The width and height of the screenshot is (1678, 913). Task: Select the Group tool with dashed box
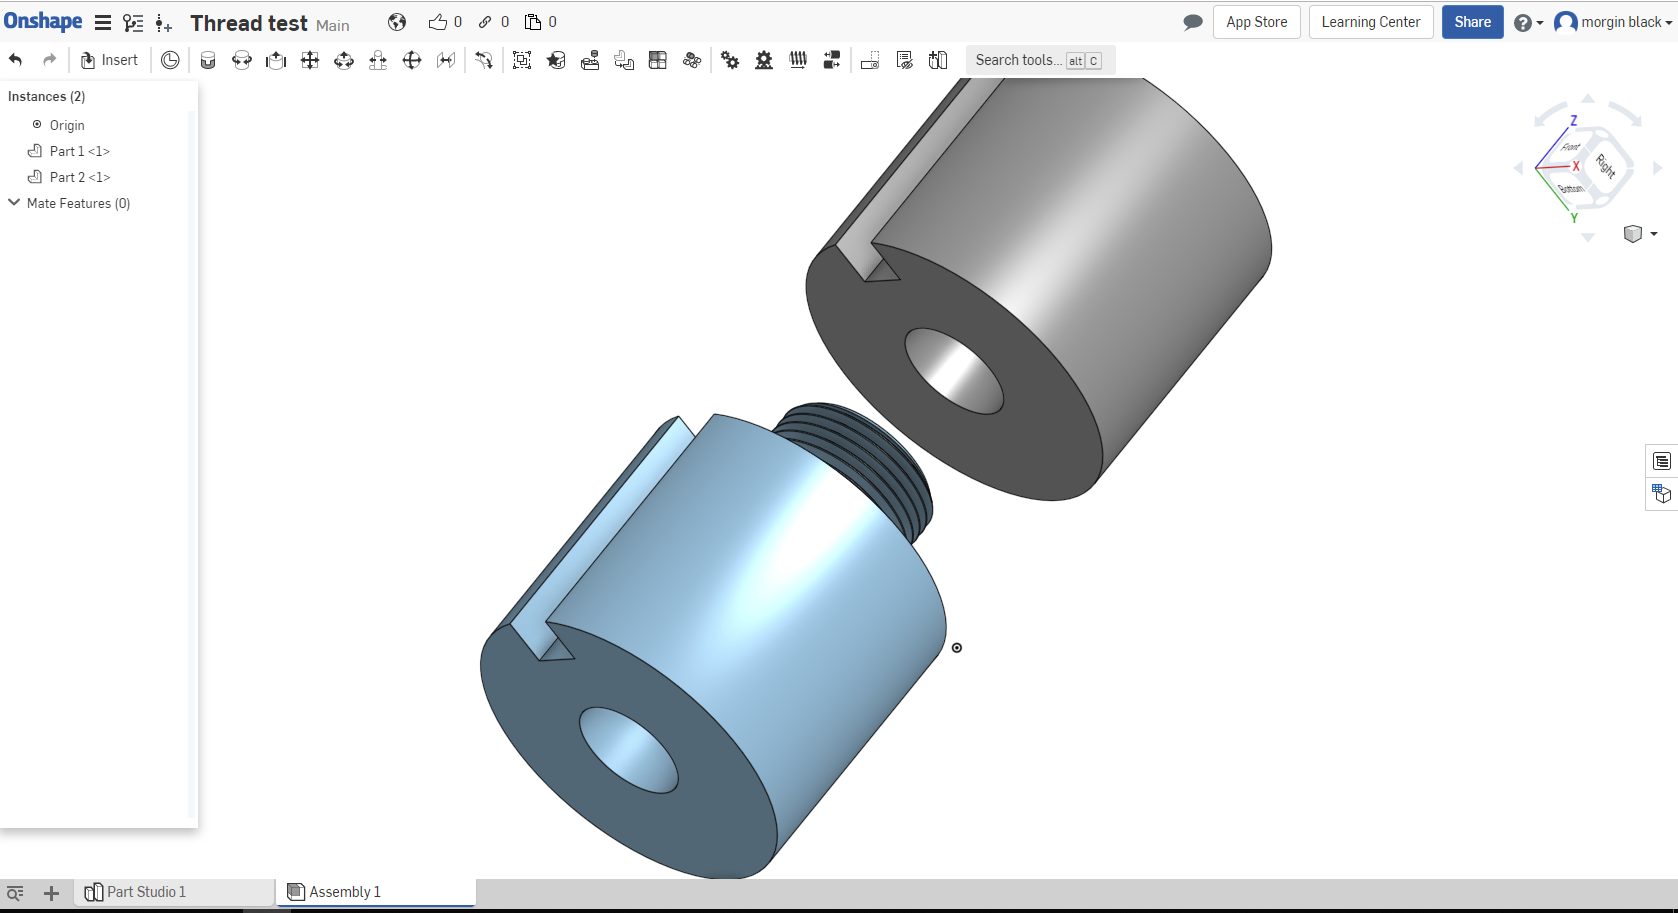(x=522, y=60)
